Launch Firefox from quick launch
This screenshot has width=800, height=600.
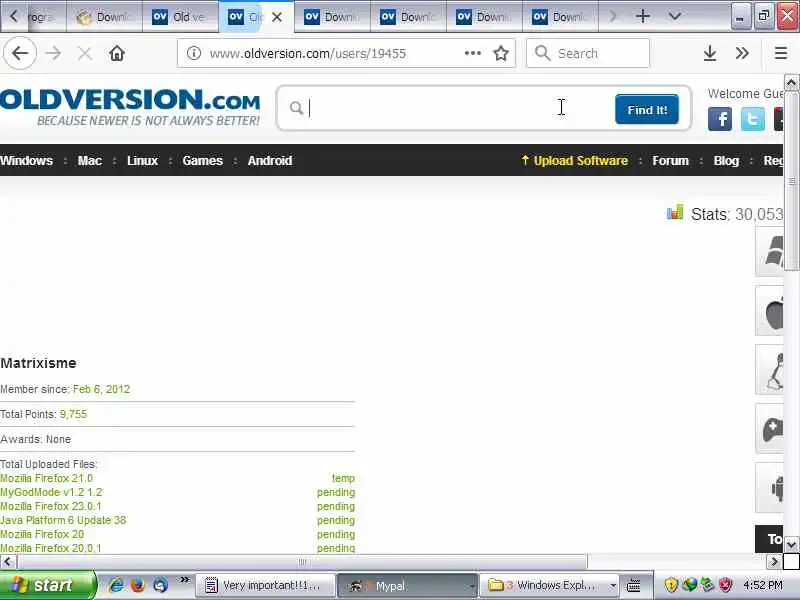point(138,585)
